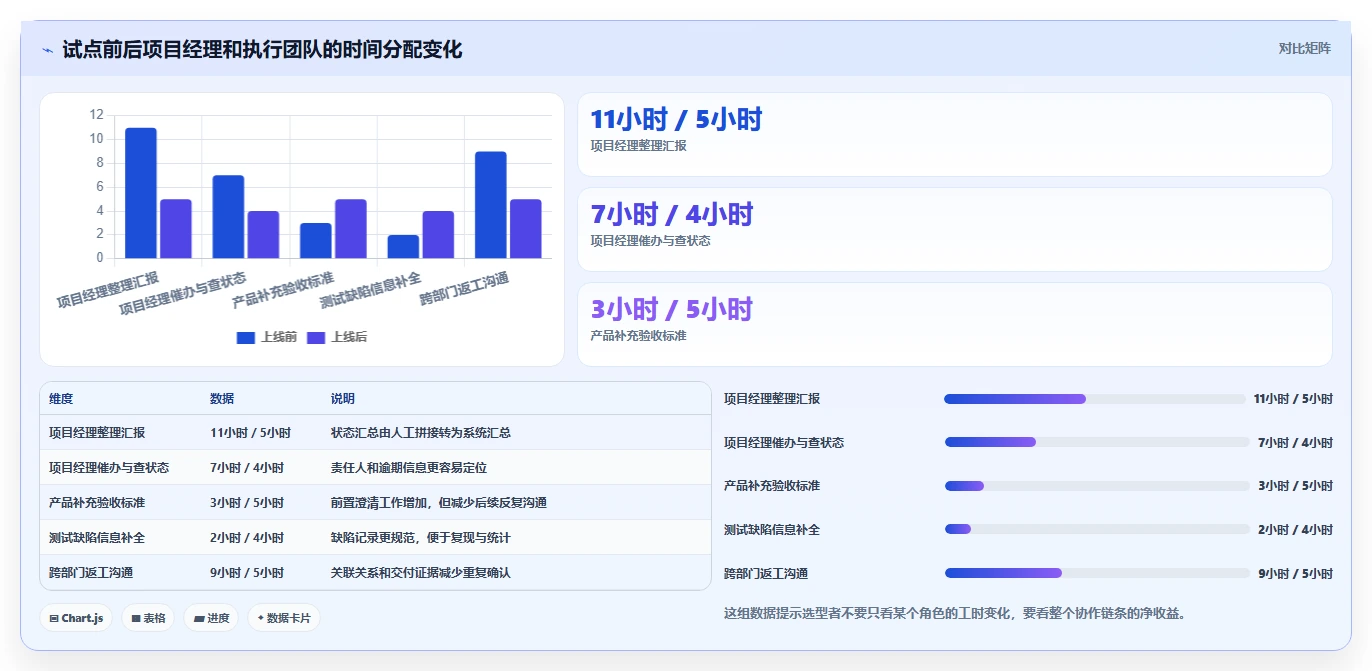Click description 状态汇总由人工拼接转为系统汇总
The width and height of the screenshot is (1372, 671).
point(421,433)
